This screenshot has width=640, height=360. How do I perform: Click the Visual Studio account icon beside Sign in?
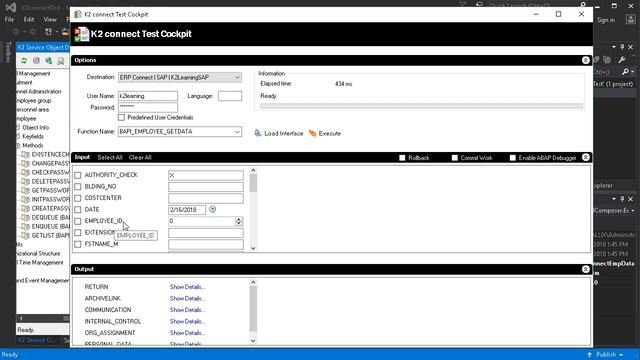click(631, 20)
